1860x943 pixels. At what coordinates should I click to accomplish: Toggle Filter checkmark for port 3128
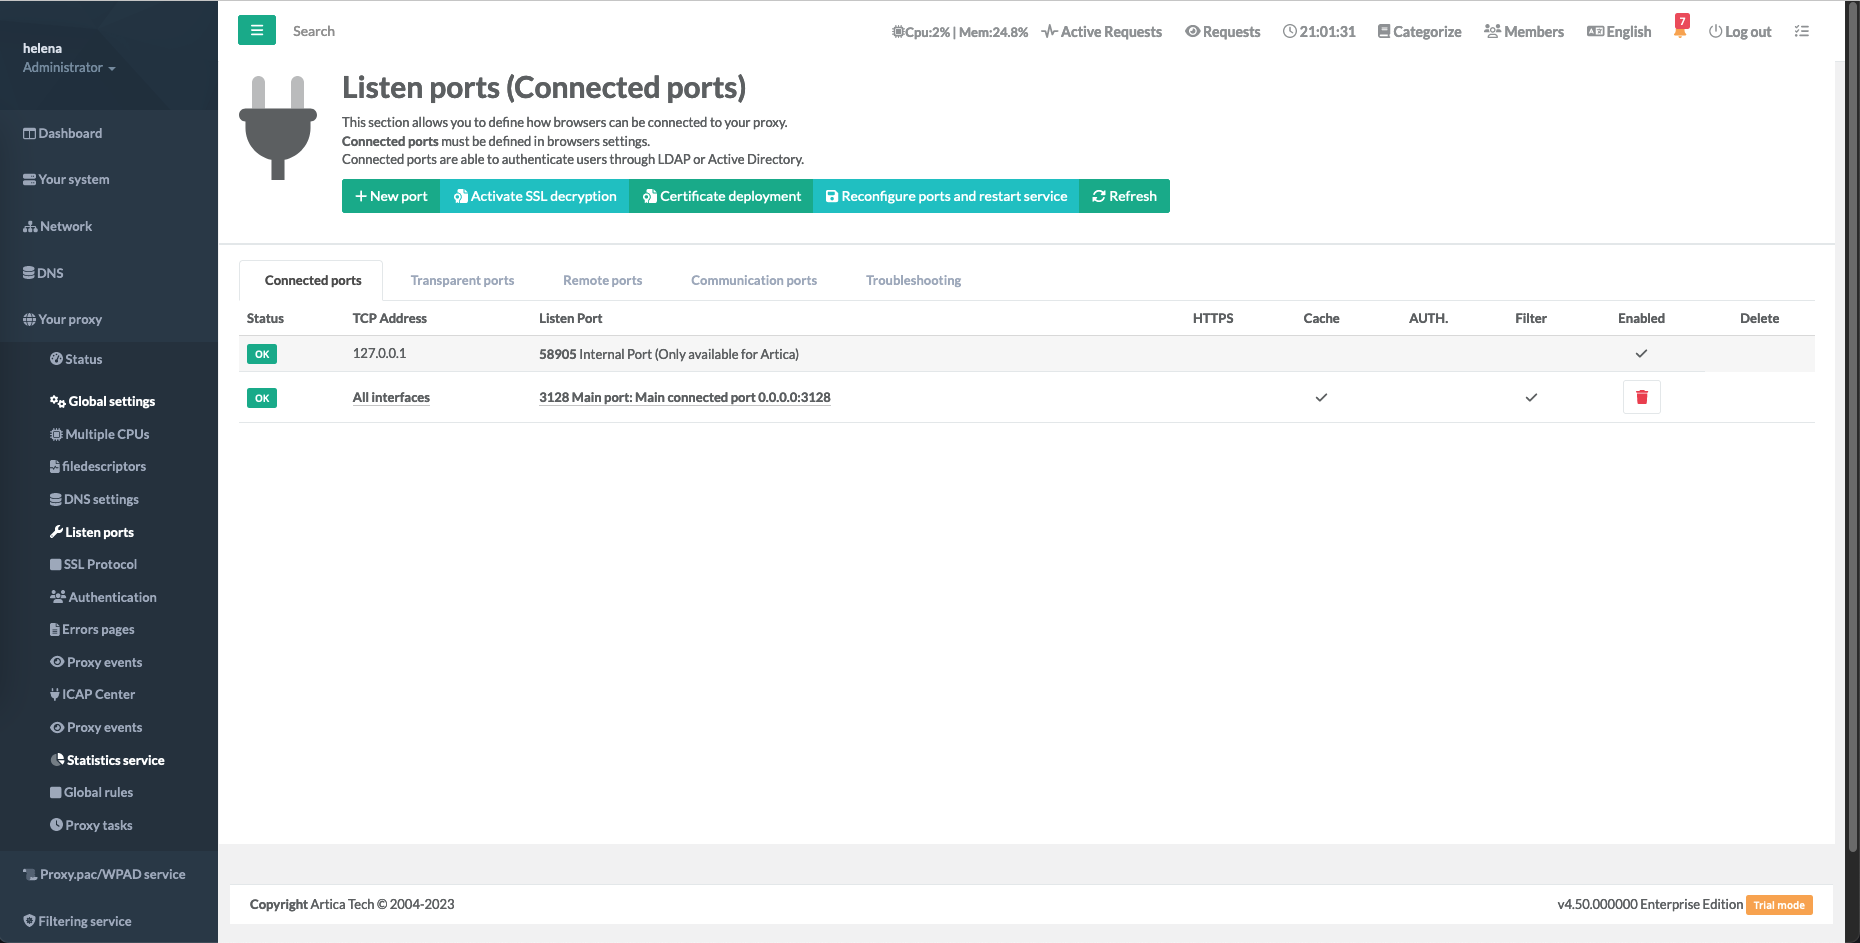click(x=1531, y=398)
